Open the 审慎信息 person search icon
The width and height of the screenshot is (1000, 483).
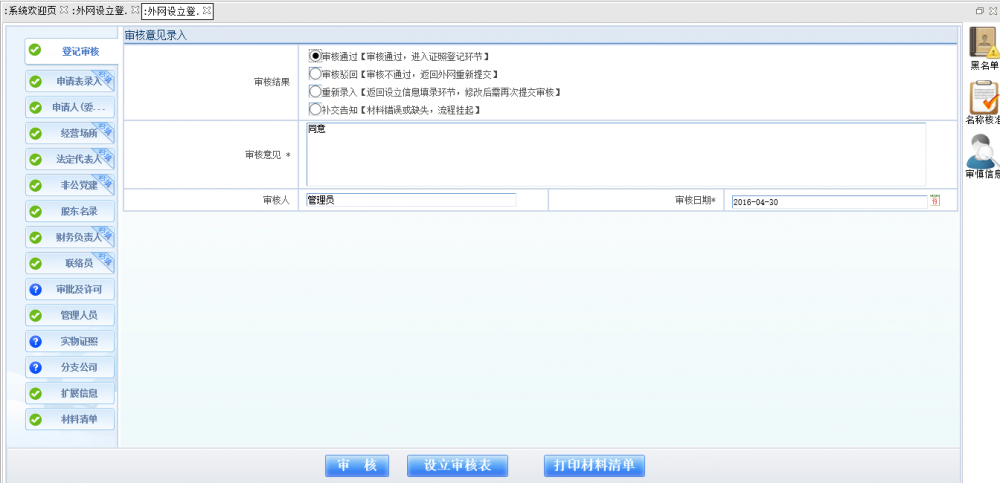click(x=984, y=151)
